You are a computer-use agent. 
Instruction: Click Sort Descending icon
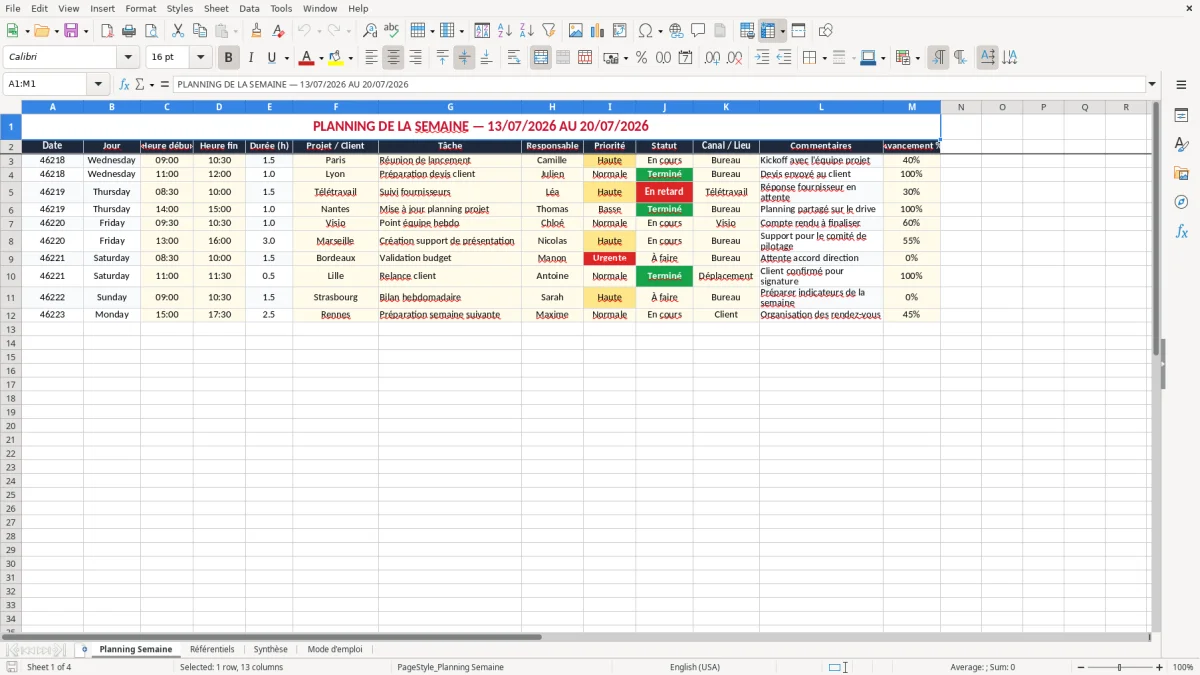tap(526, 31)
